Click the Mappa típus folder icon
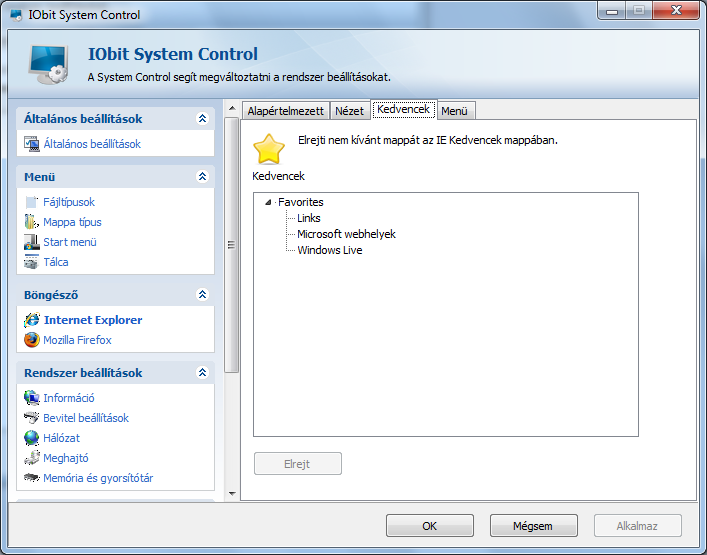Viewport: 707px width, 555px height. 32,222
